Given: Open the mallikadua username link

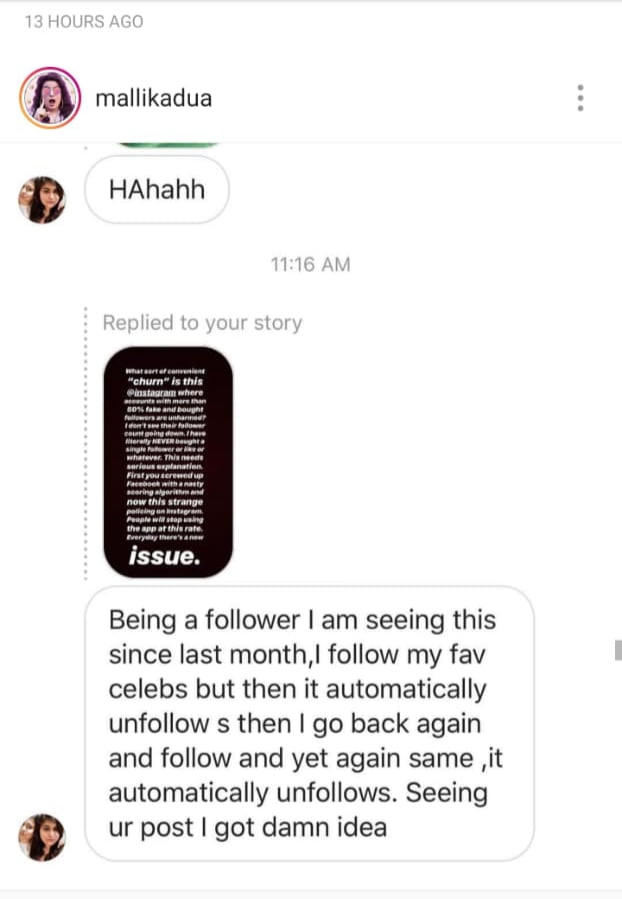Looking at the screenshot, I should (153, 98).
